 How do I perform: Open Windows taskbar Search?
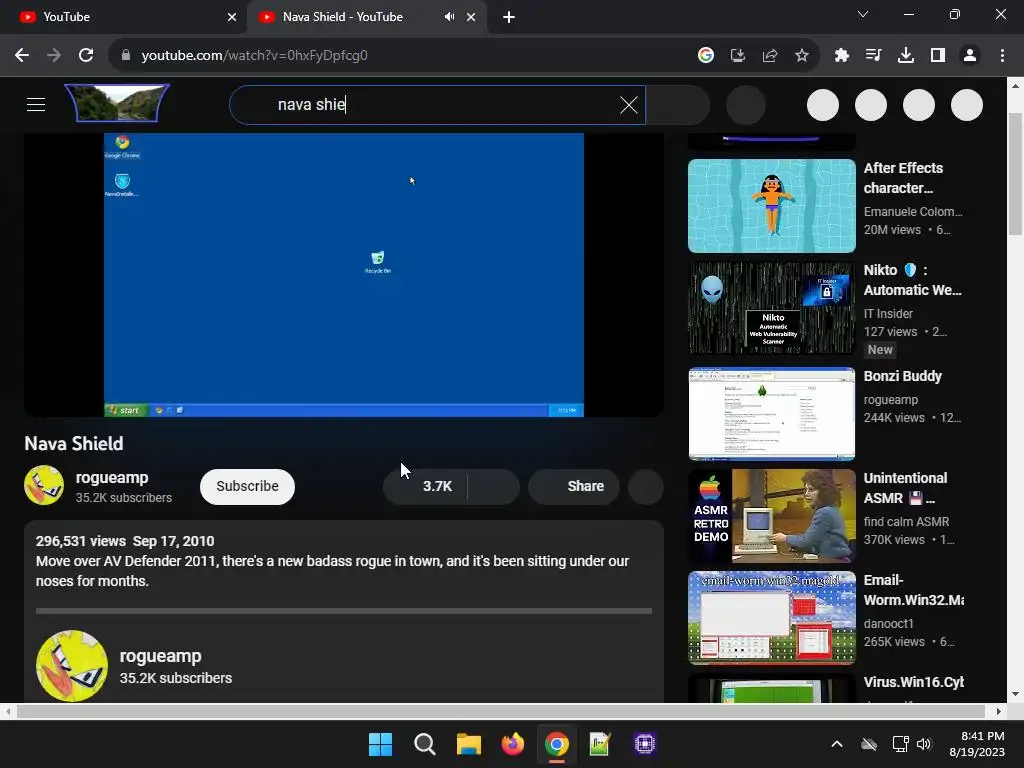[x=424, y=744]
